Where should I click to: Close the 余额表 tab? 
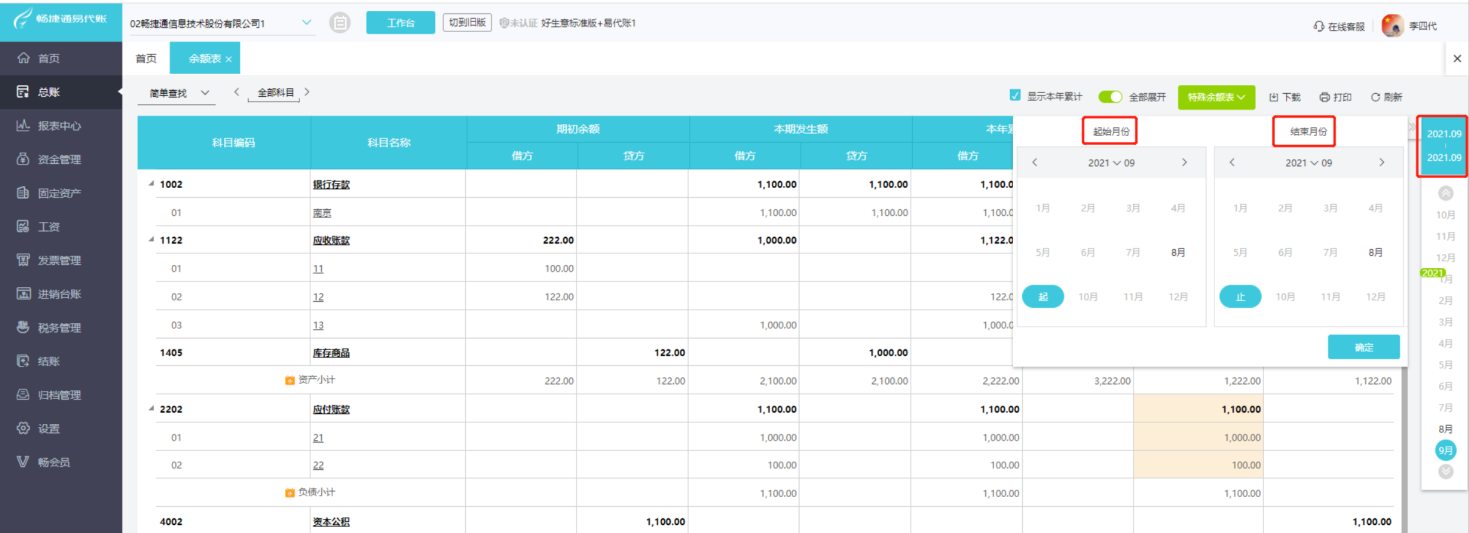tap(228, 60)
